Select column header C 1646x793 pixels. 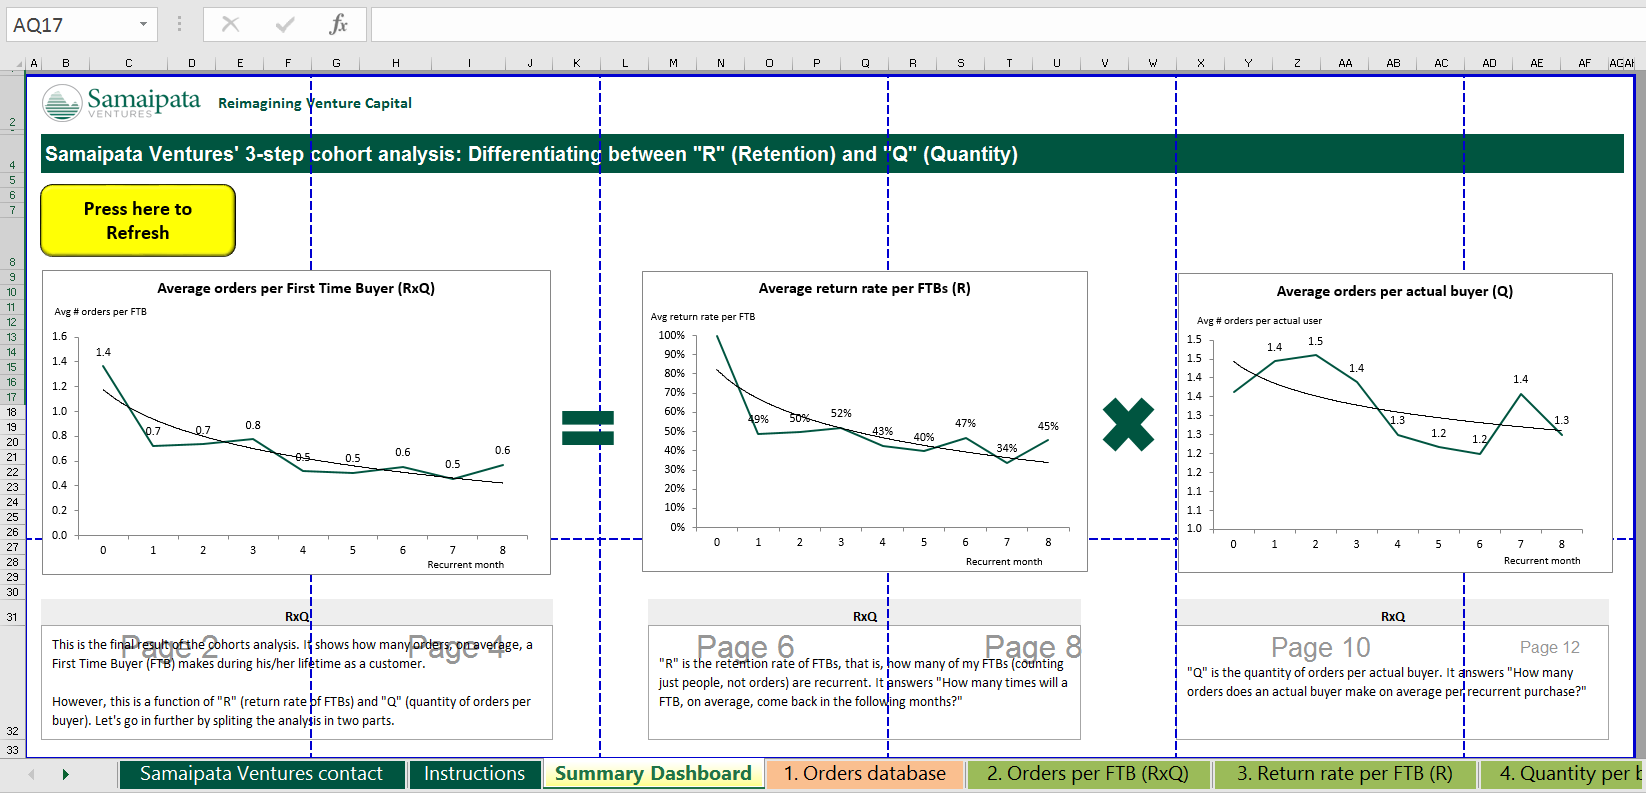129,63
